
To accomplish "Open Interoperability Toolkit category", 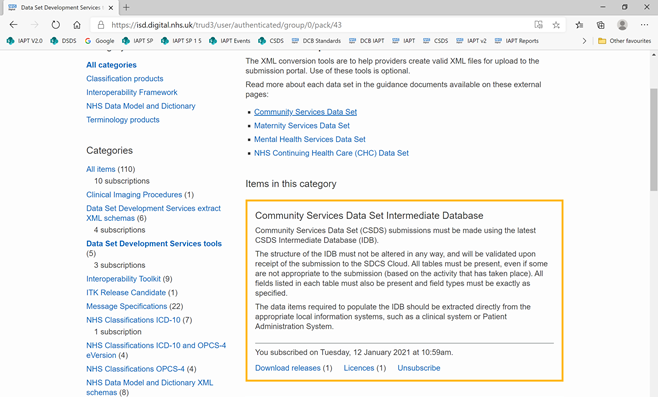I will click(x=123, y=279).
